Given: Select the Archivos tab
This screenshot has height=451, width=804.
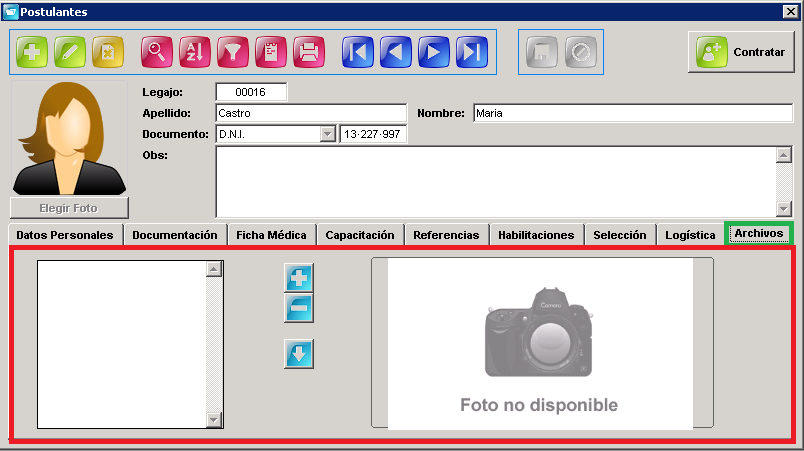Looking at the screenshot, I should point(759,233).
